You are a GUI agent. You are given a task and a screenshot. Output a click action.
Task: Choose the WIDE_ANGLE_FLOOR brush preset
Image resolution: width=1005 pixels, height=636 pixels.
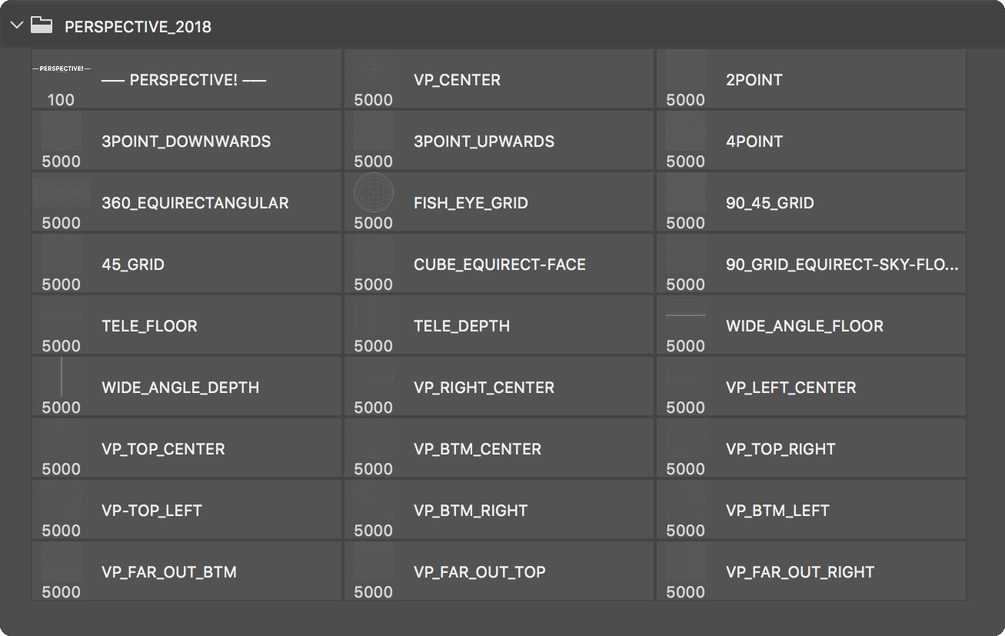(x=811, y=325)
